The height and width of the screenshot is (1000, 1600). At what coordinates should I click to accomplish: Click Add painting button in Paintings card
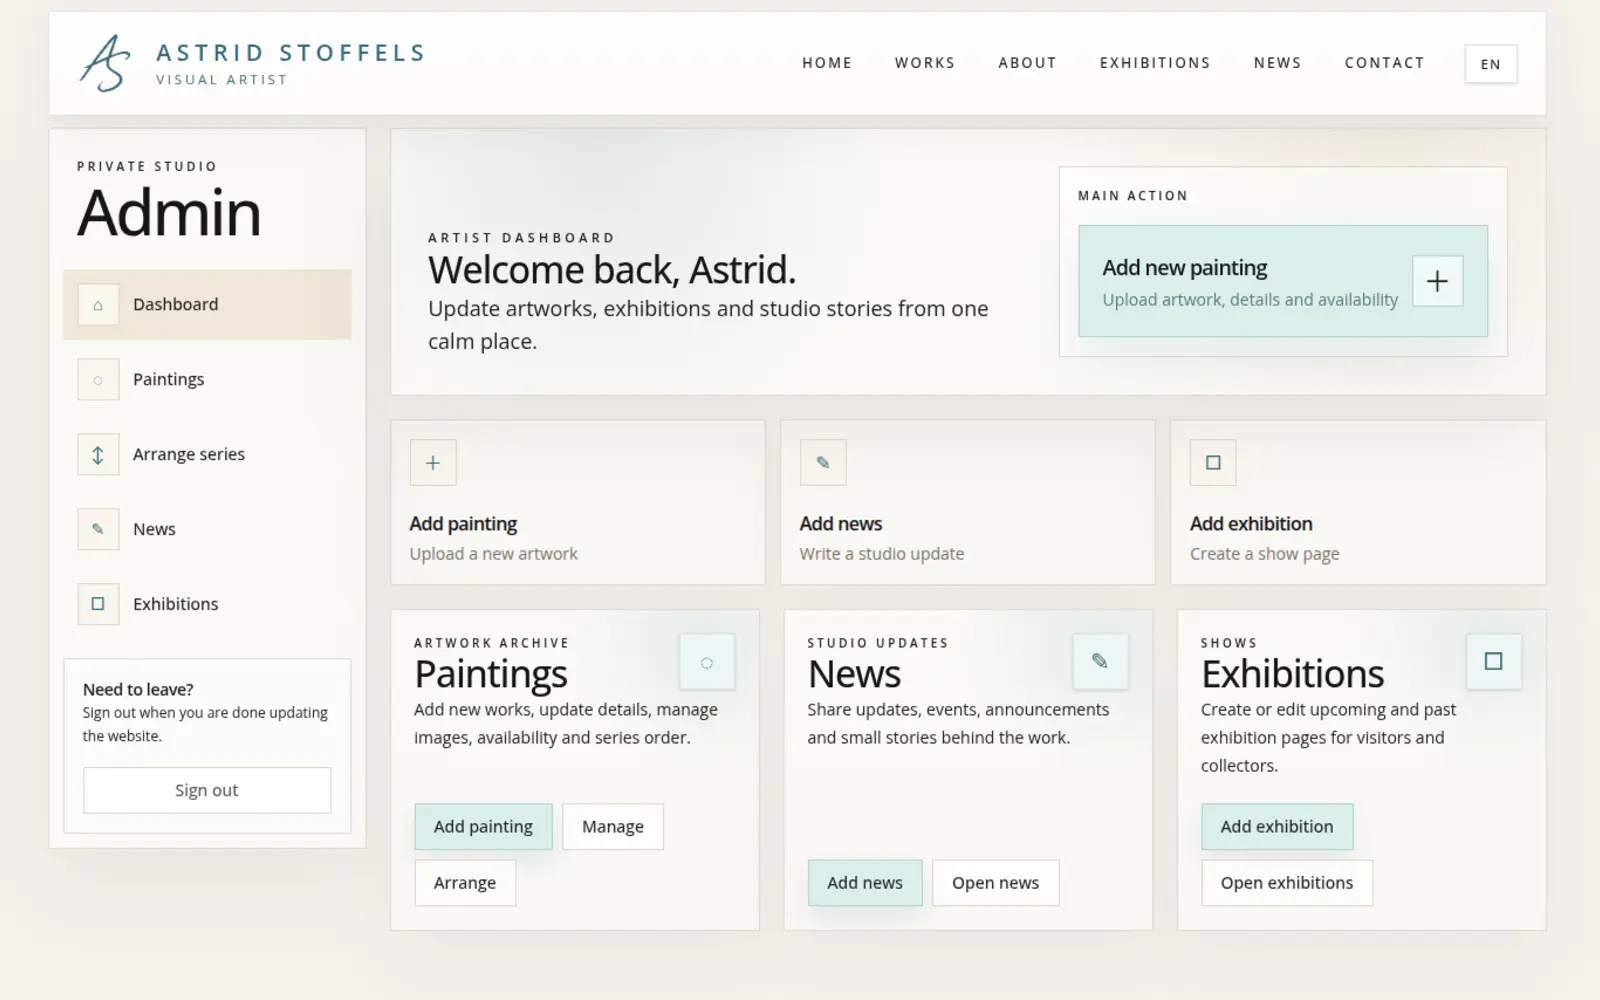pos(483,827)
